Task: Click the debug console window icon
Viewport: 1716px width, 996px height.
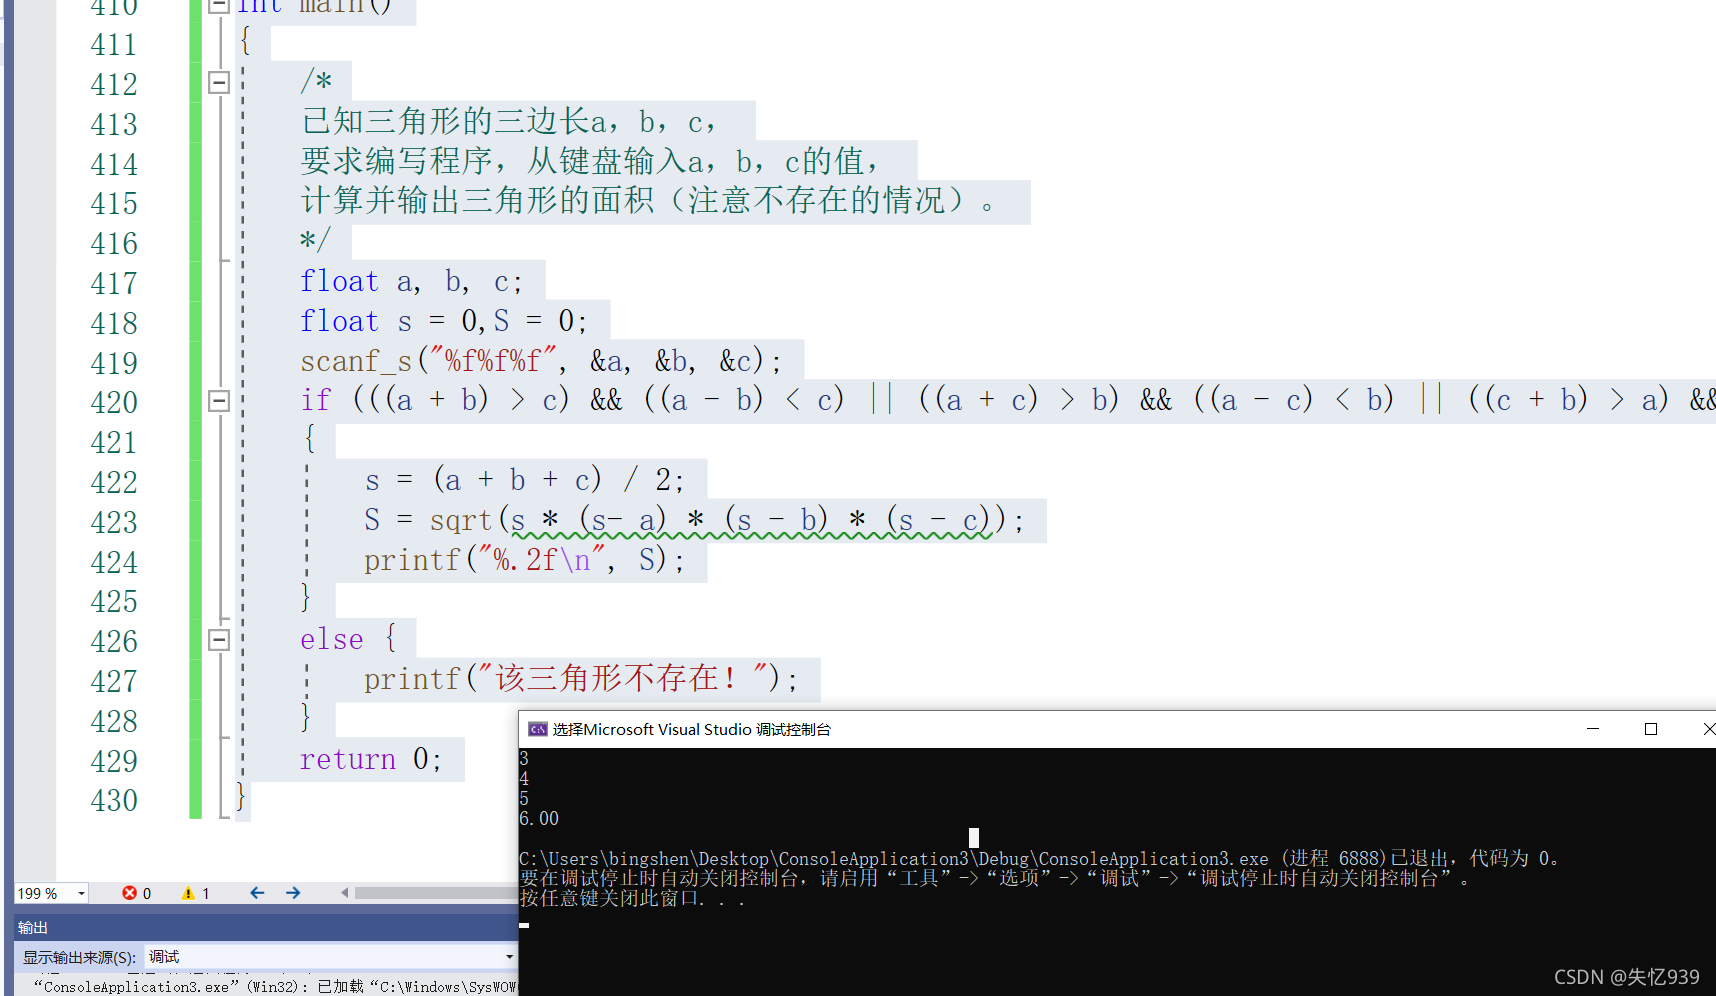Action: coord(537,729)
